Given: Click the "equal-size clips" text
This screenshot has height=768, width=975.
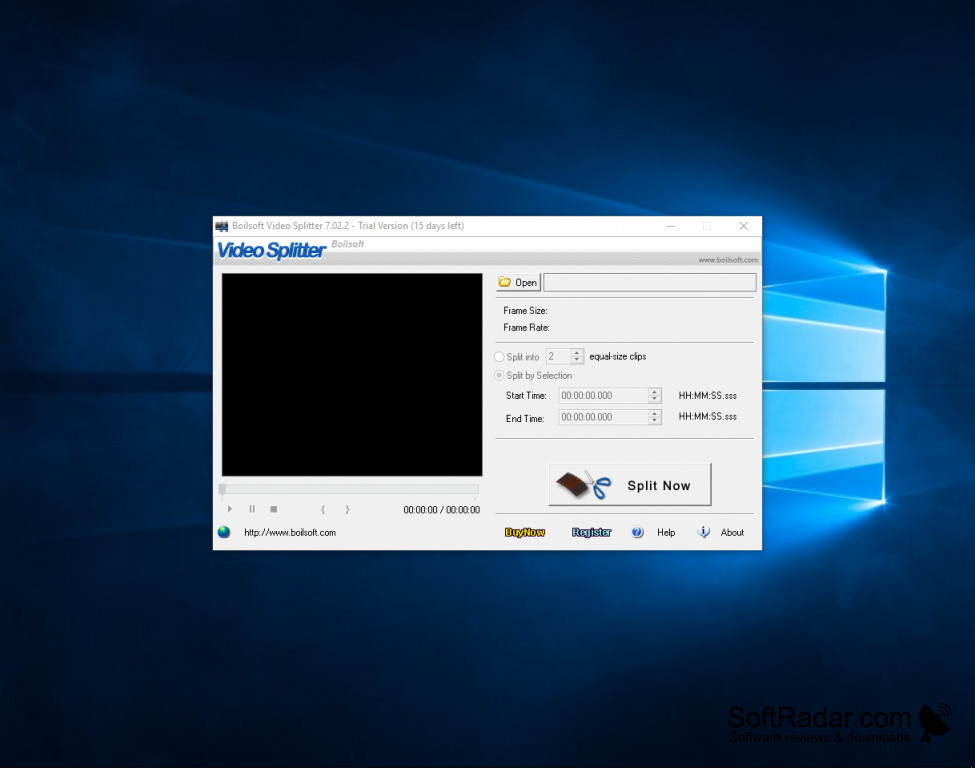Looking at the screenshot, I should click(x=617, y=356).
